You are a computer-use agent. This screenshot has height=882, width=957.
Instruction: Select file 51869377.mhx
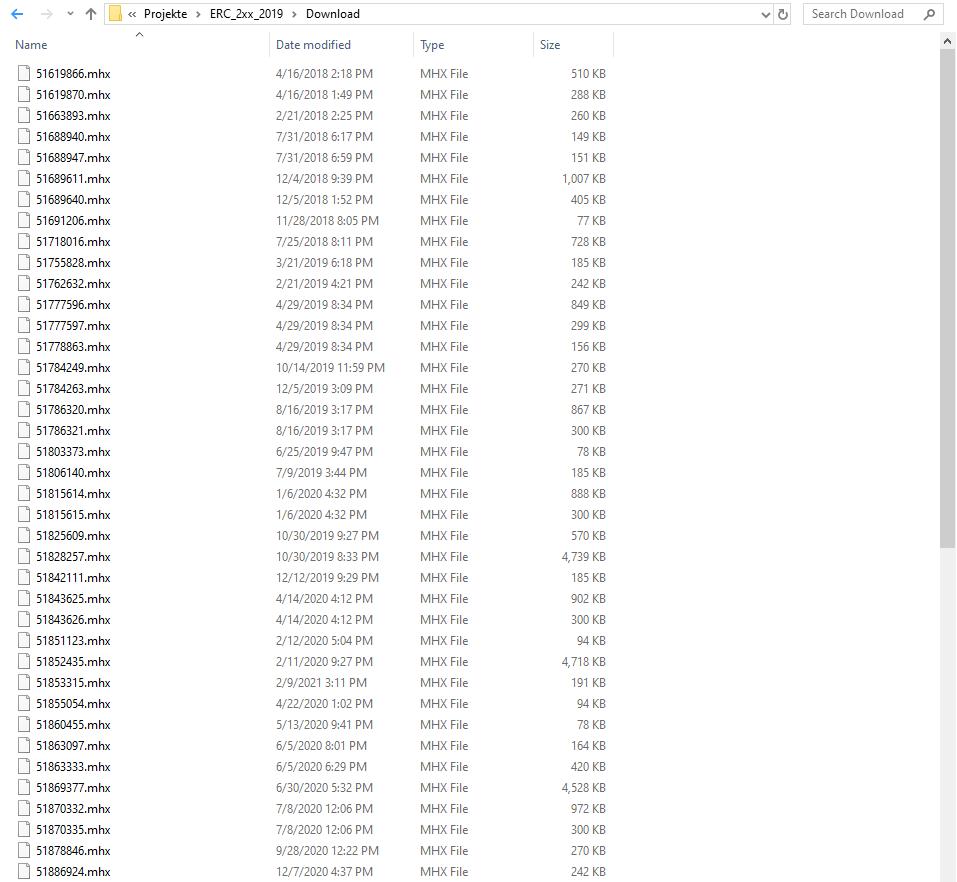coord(73,787)
